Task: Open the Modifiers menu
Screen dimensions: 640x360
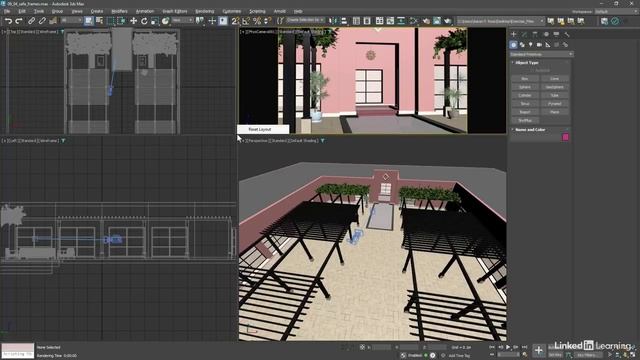Action: (x=119, y=11)
